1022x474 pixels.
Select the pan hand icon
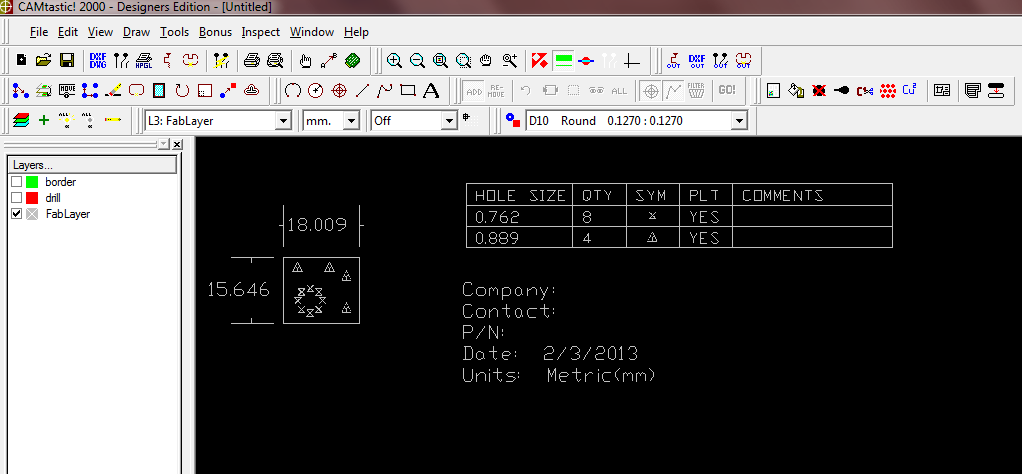click(x=486, y=61)
